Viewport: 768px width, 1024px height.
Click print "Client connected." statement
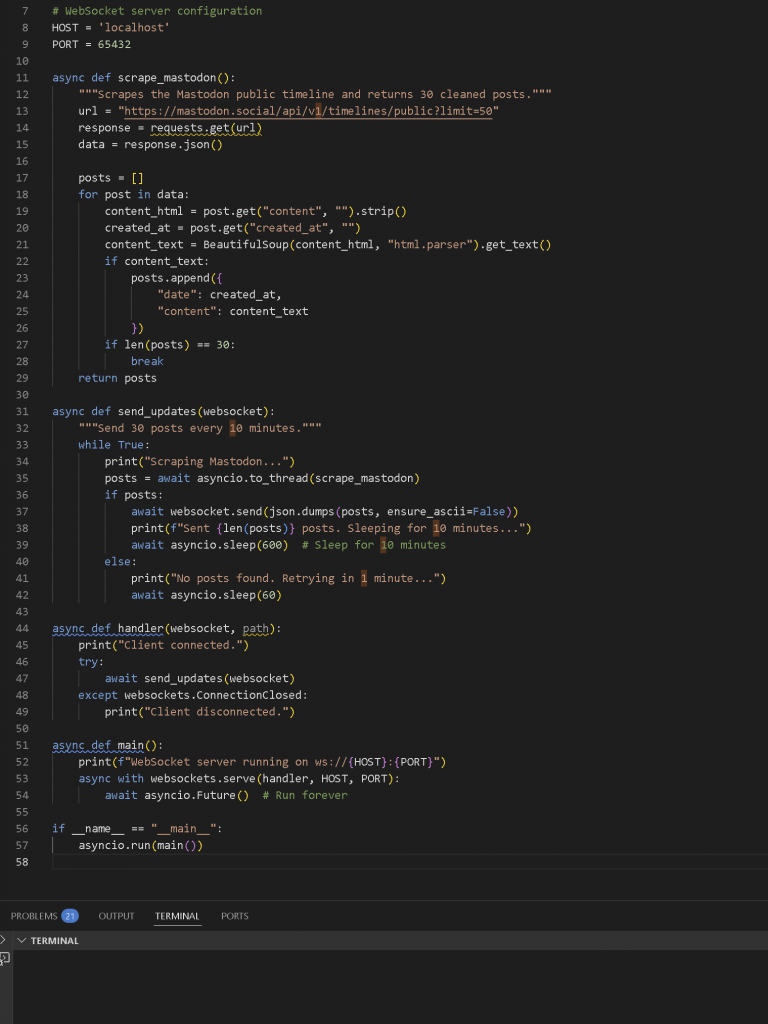click(x=164, y=645)
